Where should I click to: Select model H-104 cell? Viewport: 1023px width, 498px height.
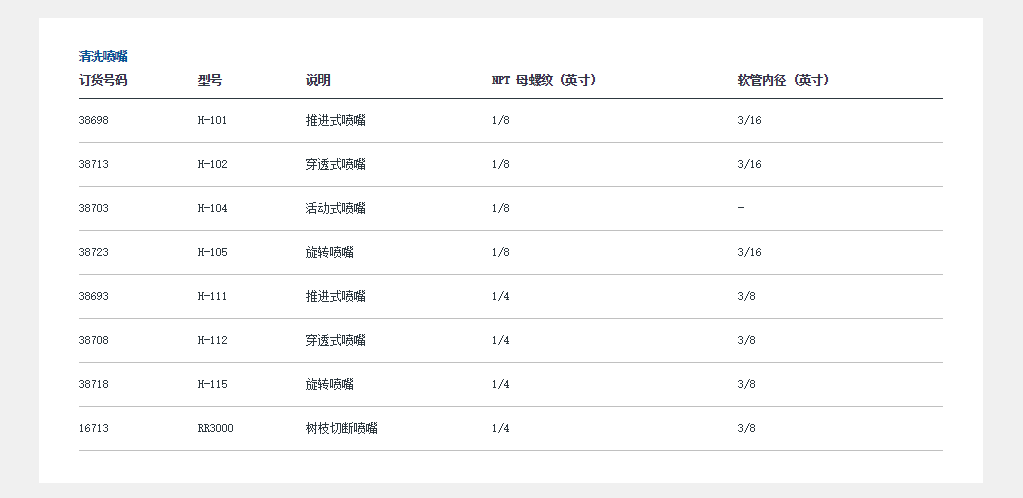(x=213, y=209)
